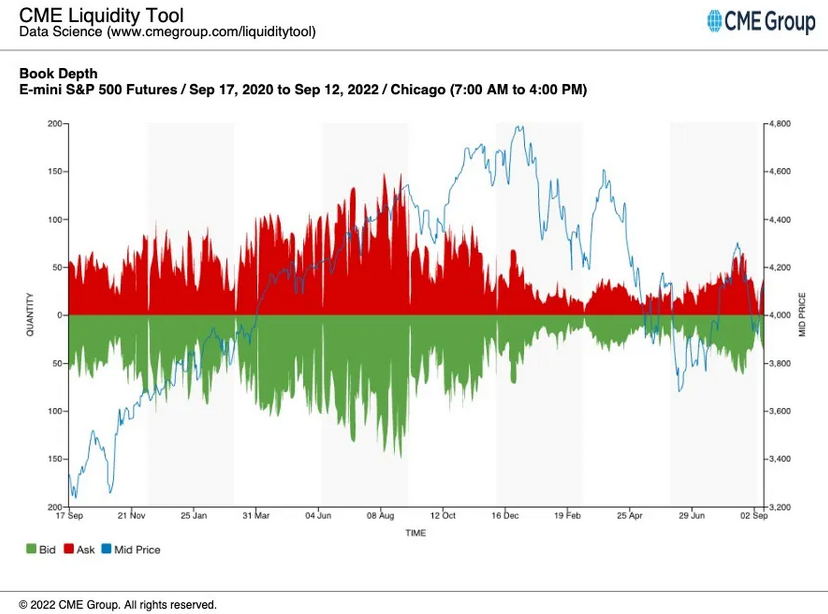Click the 17 Sep label on time axis

pyautogui.click(x=68, y=515)
